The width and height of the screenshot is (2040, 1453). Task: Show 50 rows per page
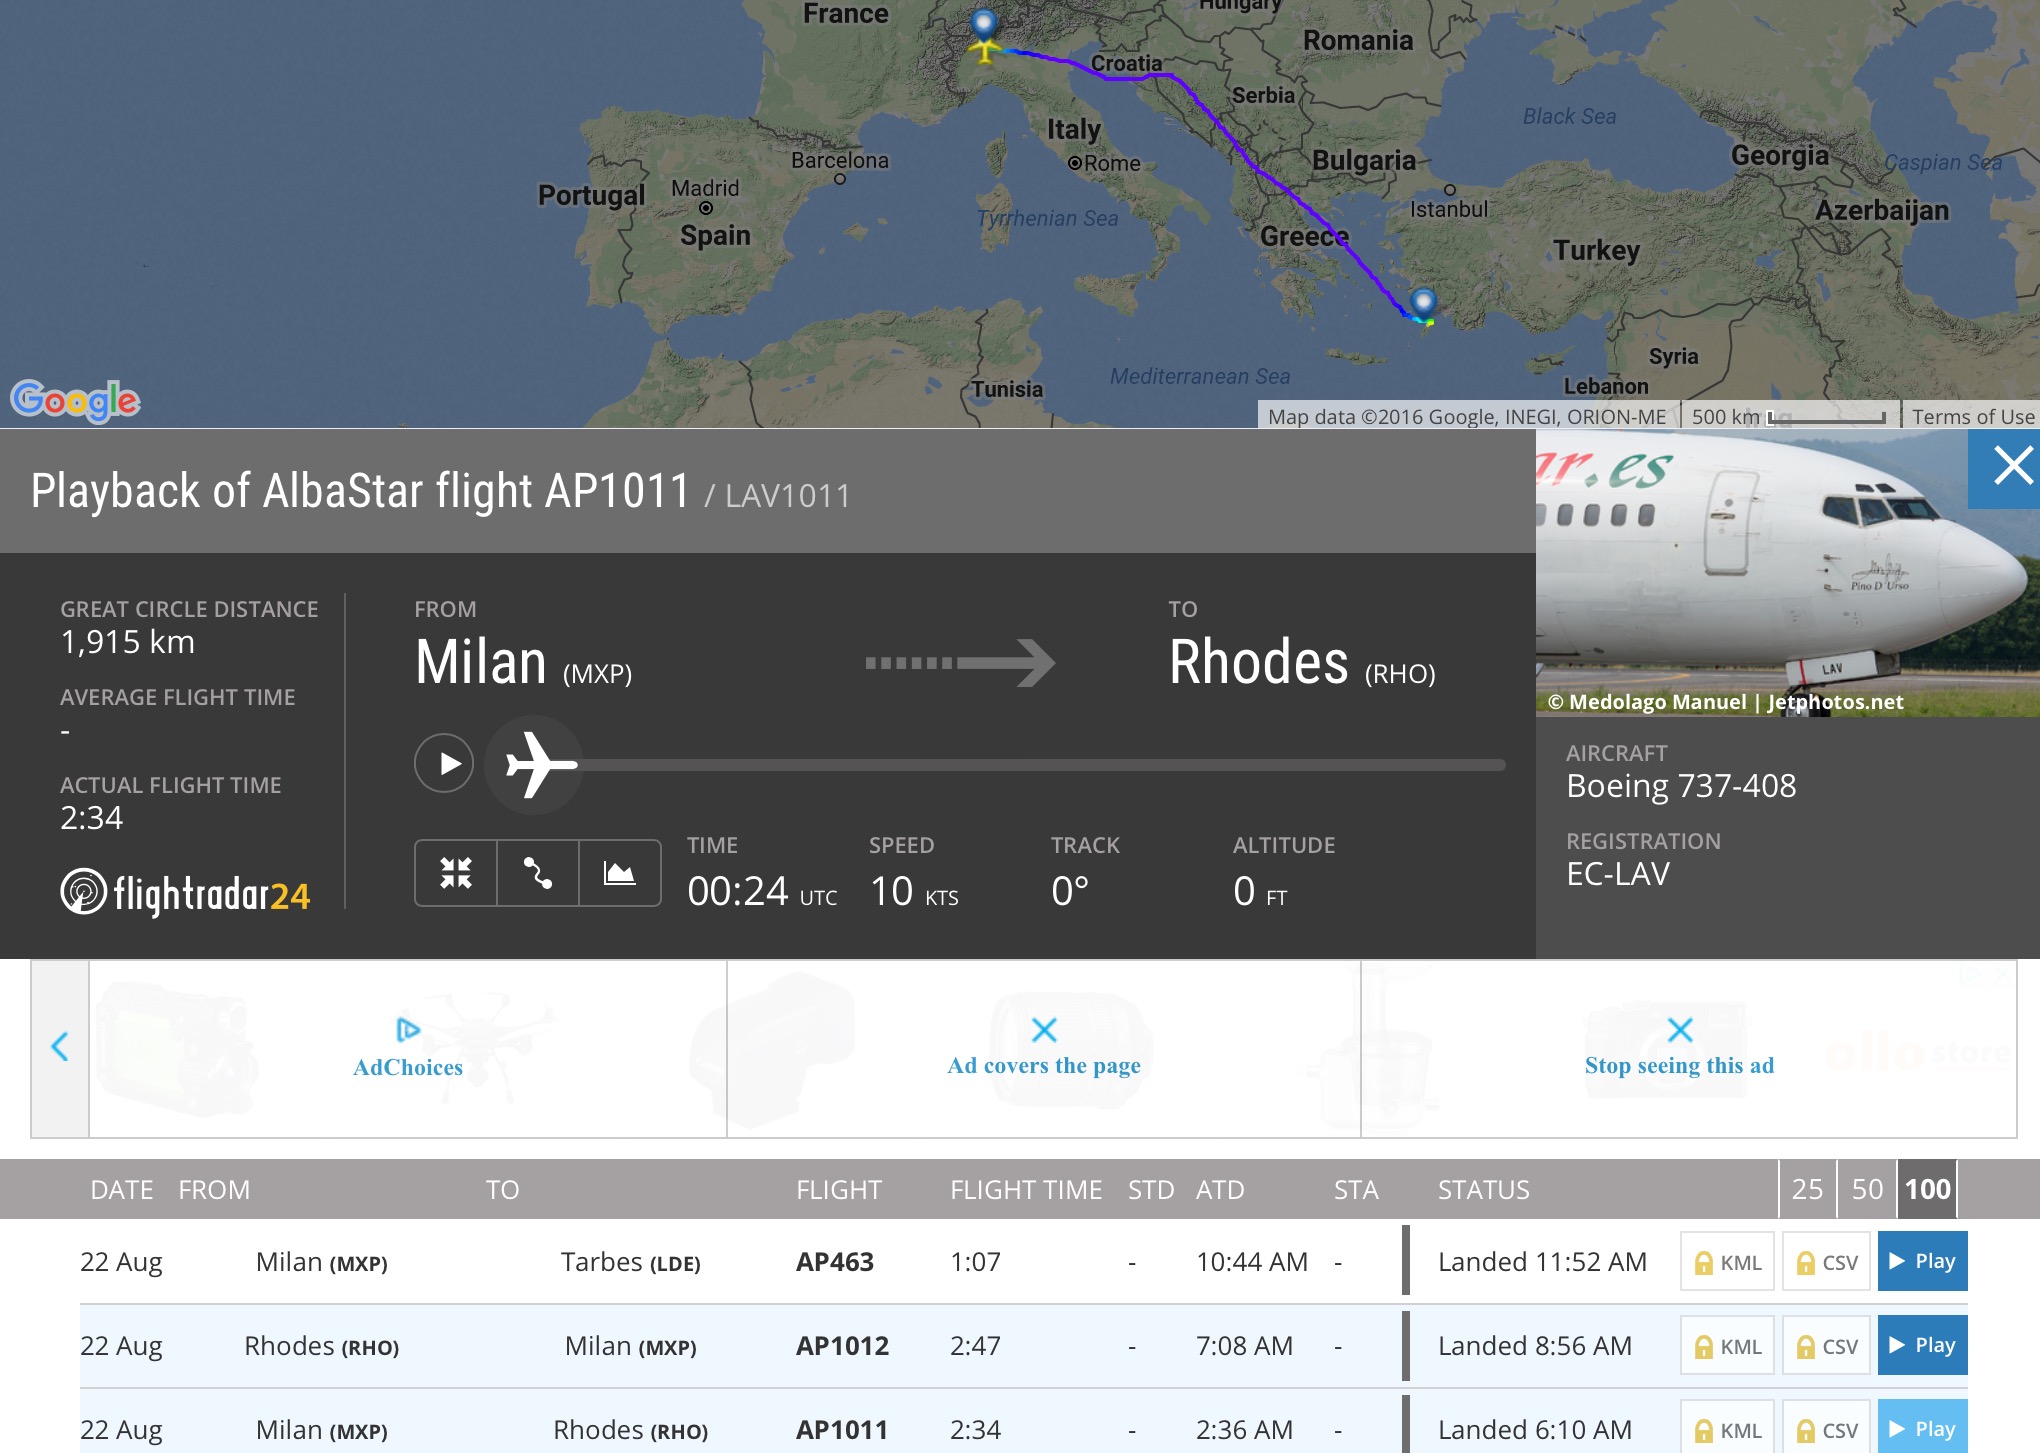(1867, 1189)
